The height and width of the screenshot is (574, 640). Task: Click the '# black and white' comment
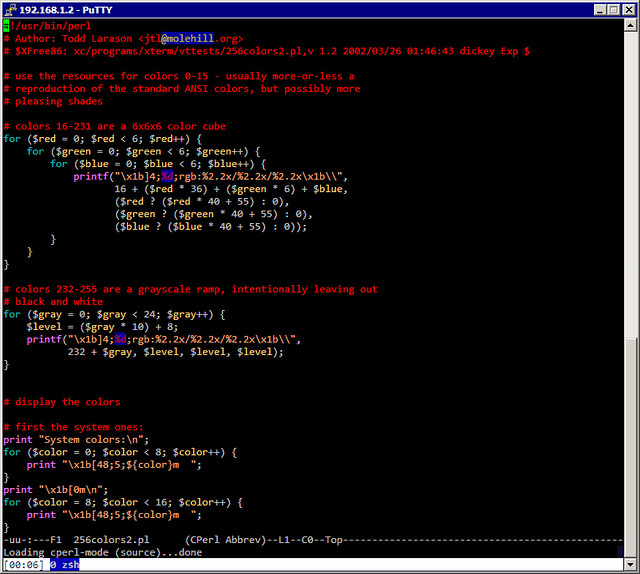click(53, 302)
